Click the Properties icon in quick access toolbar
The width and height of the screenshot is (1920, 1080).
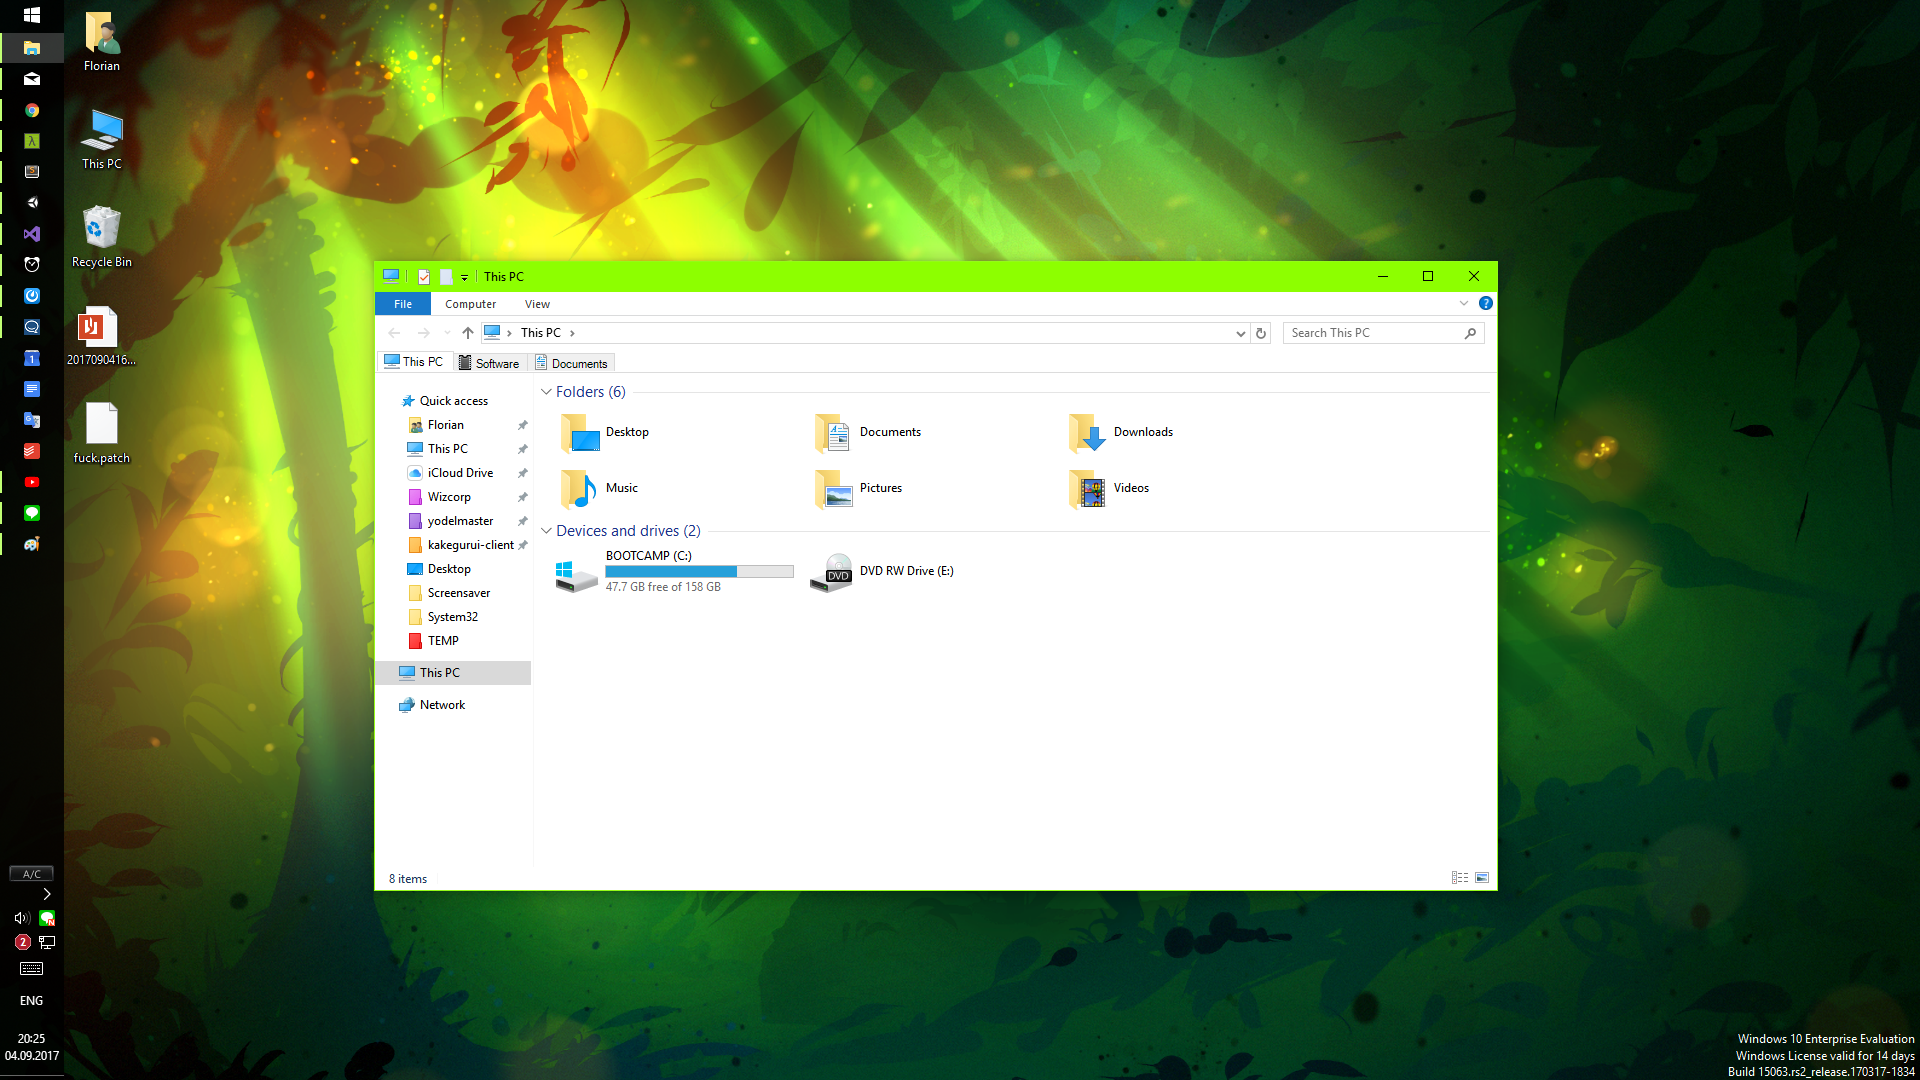(x=424, y=277)
